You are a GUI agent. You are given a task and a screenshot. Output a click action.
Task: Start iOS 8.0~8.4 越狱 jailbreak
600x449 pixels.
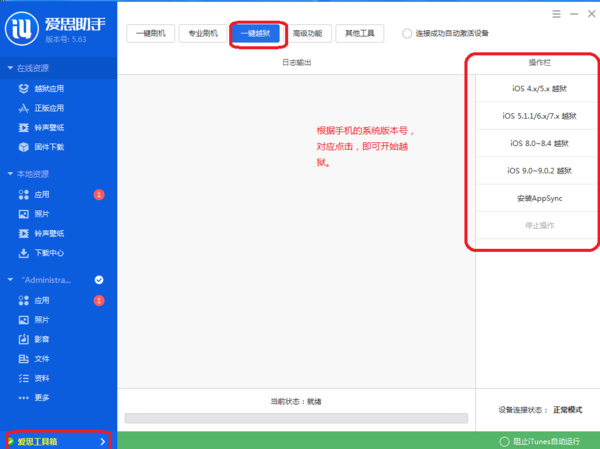point(539,143)
